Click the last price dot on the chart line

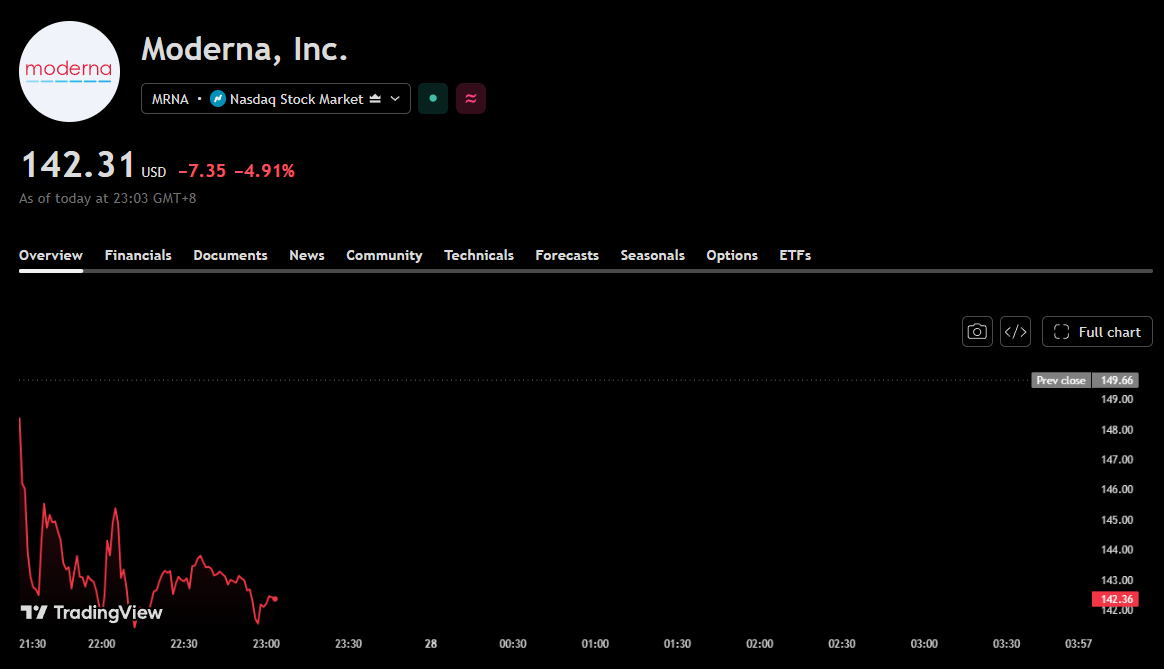click(275, 599)
